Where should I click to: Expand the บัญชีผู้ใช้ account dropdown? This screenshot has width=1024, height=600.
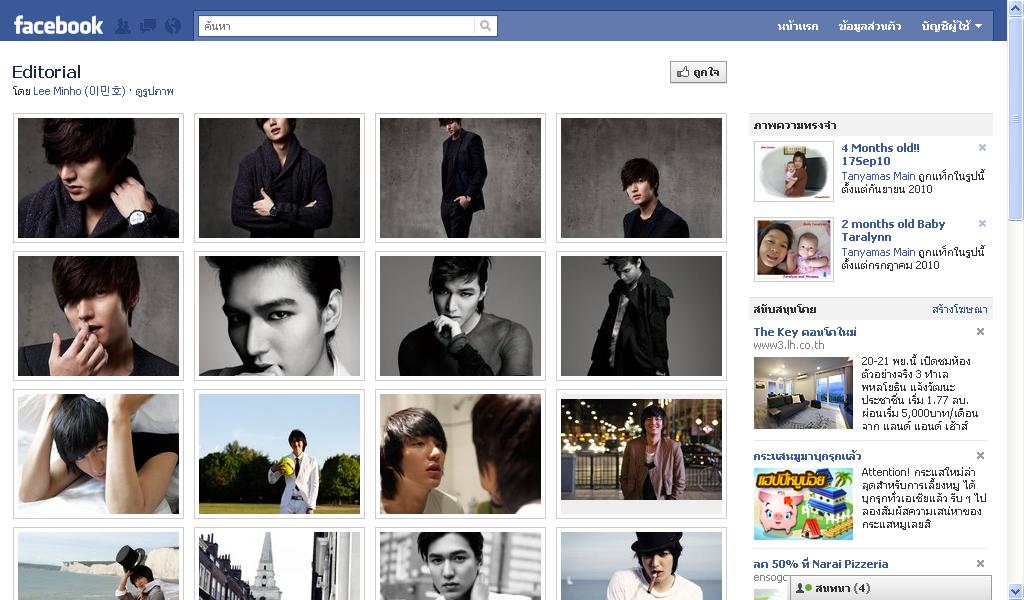pos(952,26)
